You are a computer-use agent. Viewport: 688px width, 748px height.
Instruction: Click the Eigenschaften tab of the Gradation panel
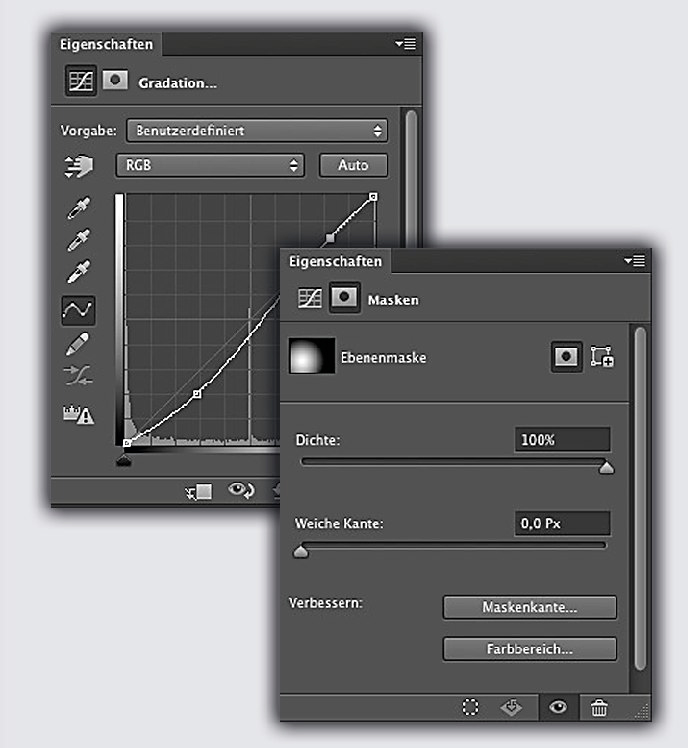[106, 44]
